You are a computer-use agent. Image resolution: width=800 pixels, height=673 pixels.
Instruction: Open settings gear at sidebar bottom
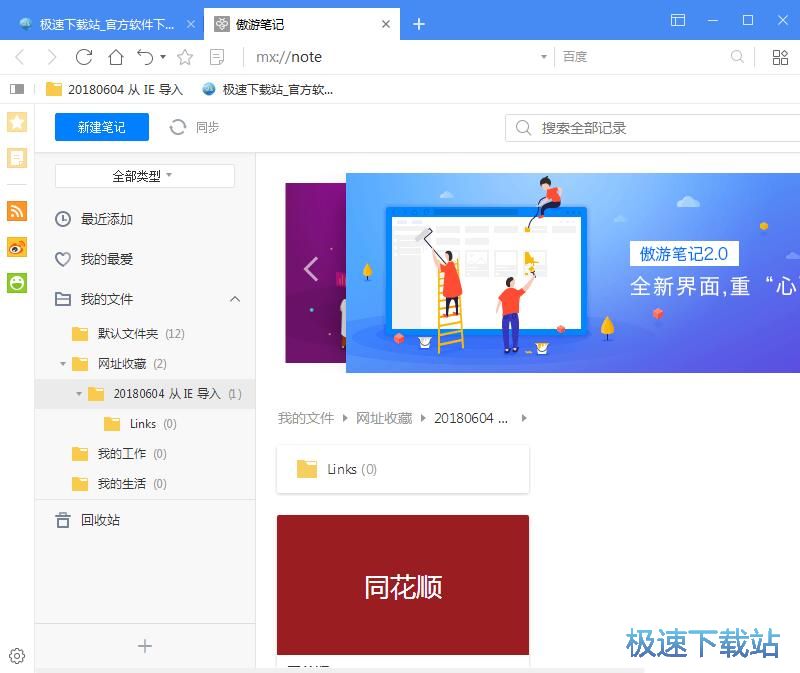click(17, 656)
